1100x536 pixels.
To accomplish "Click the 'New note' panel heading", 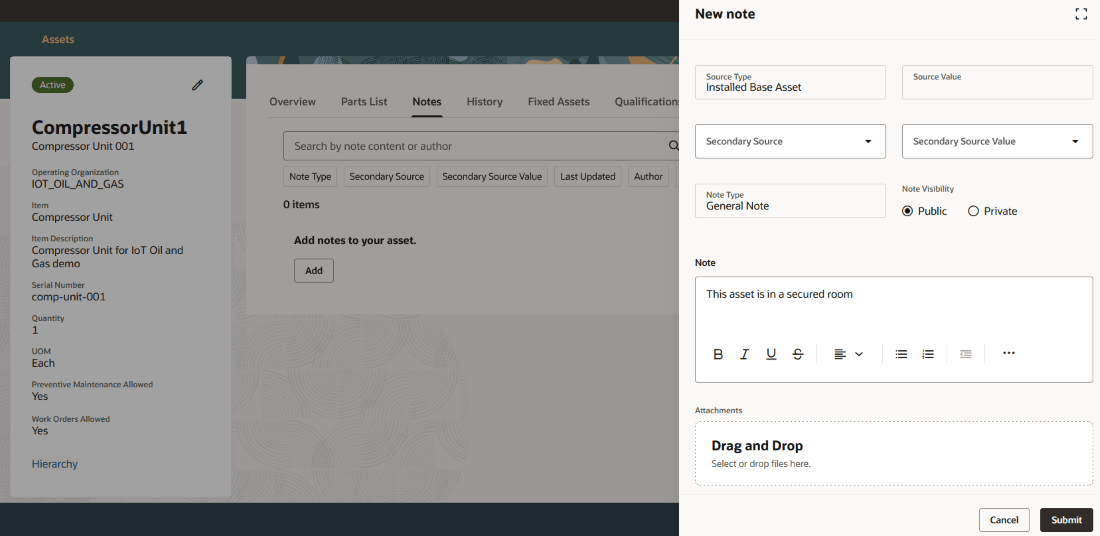I will tap(725, 14).
